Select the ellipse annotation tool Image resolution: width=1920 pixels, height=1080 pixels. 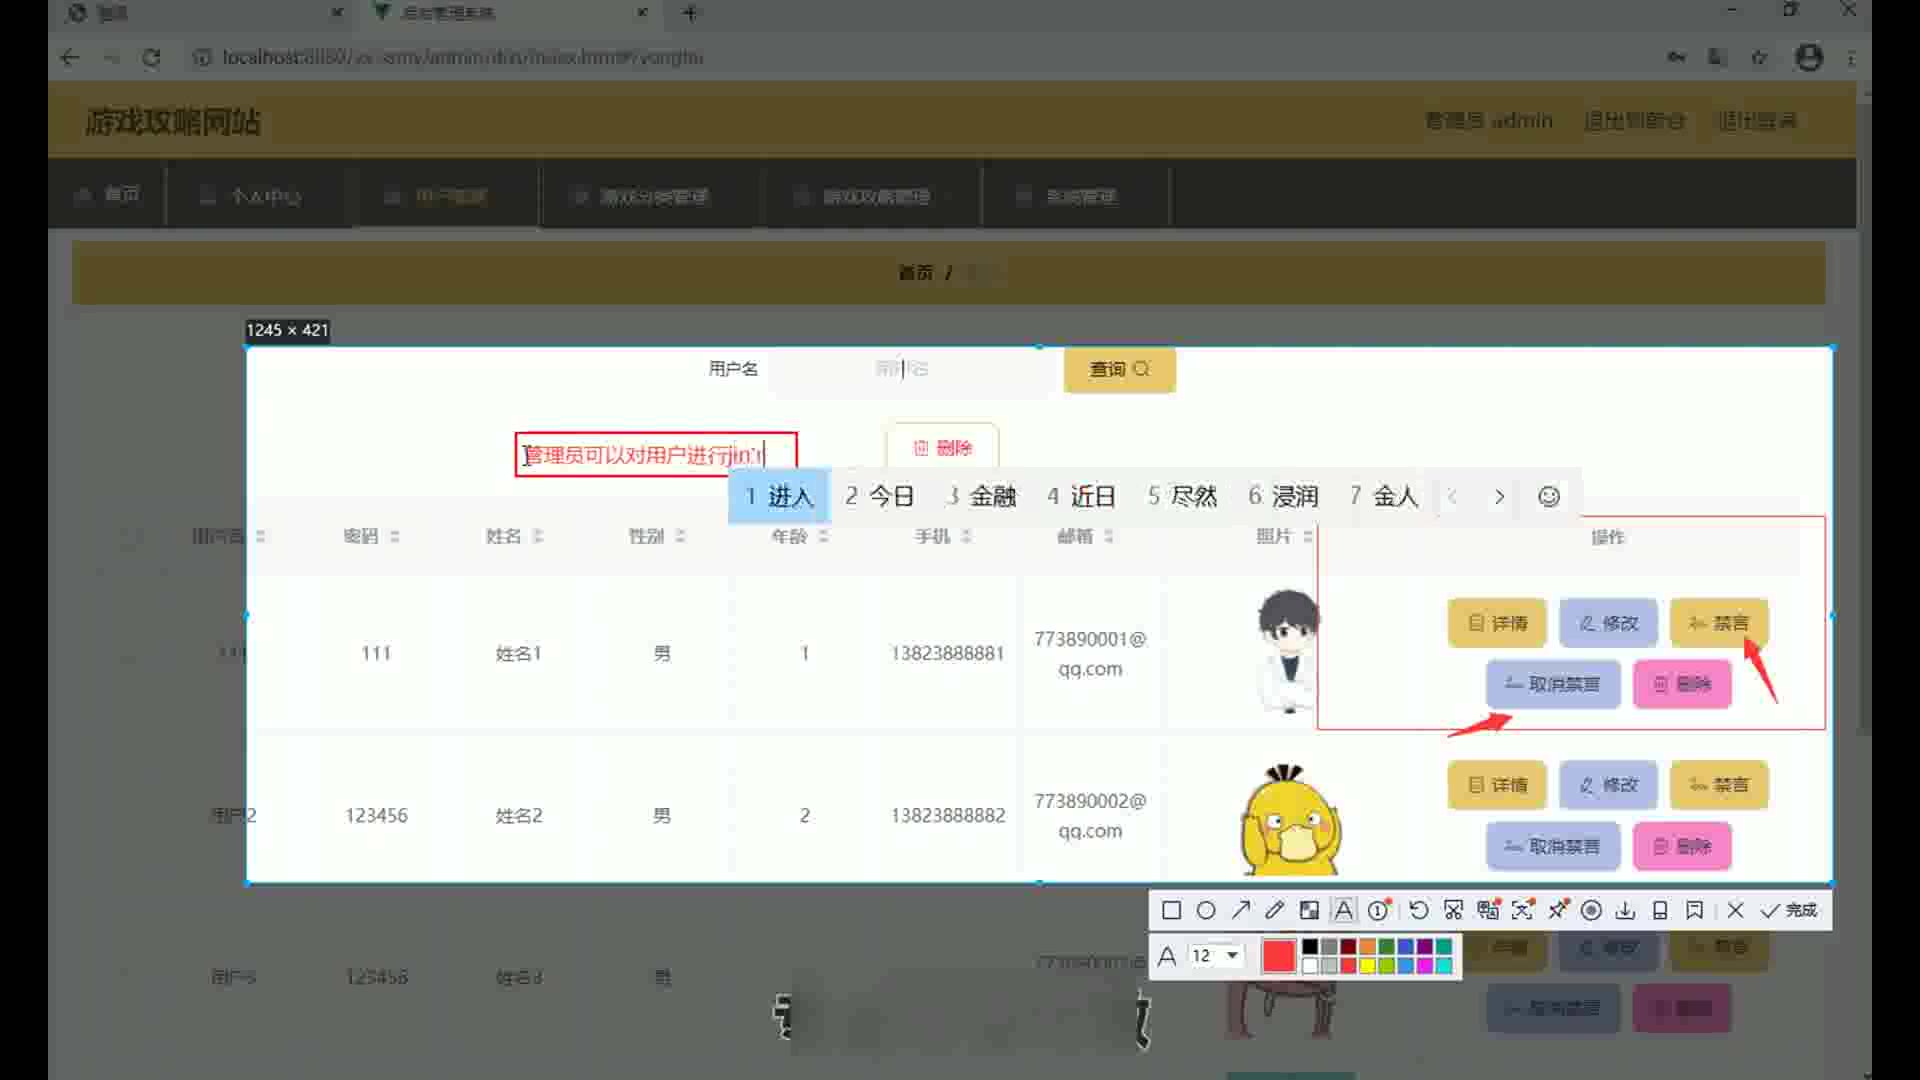[x=1206, y=910]
